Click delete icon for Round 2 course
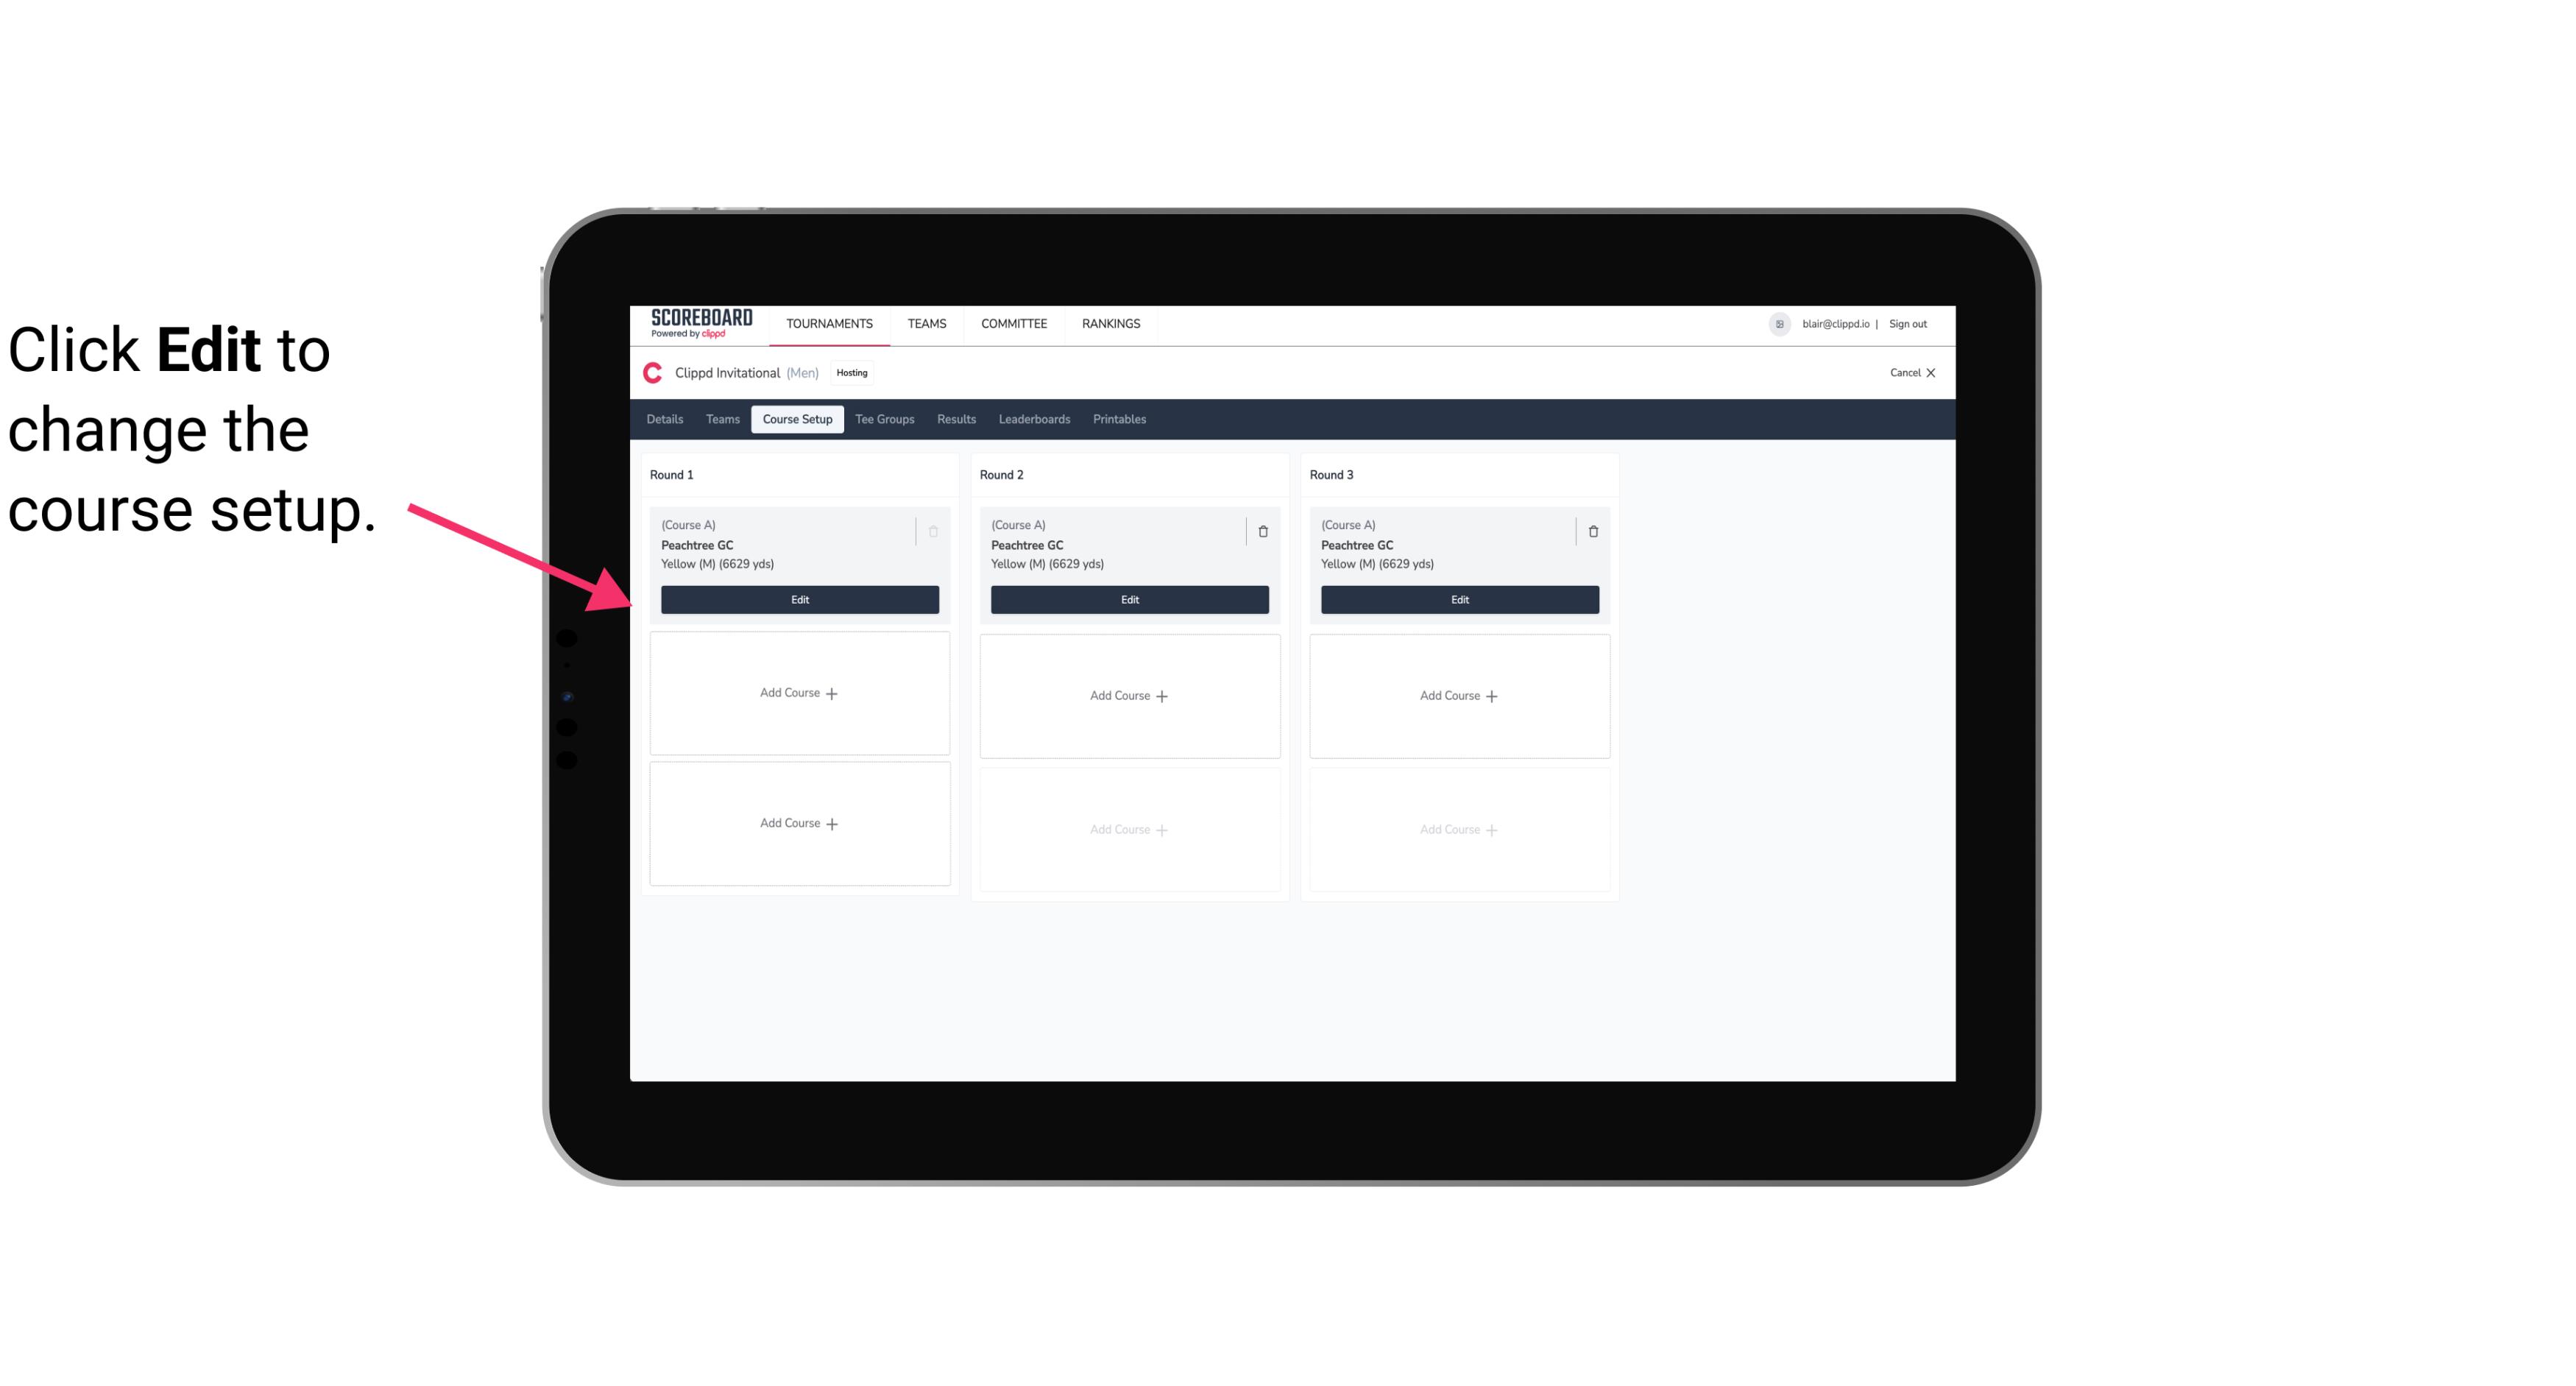This screenshot has height=1386, width=2576. coord(1262,531)
